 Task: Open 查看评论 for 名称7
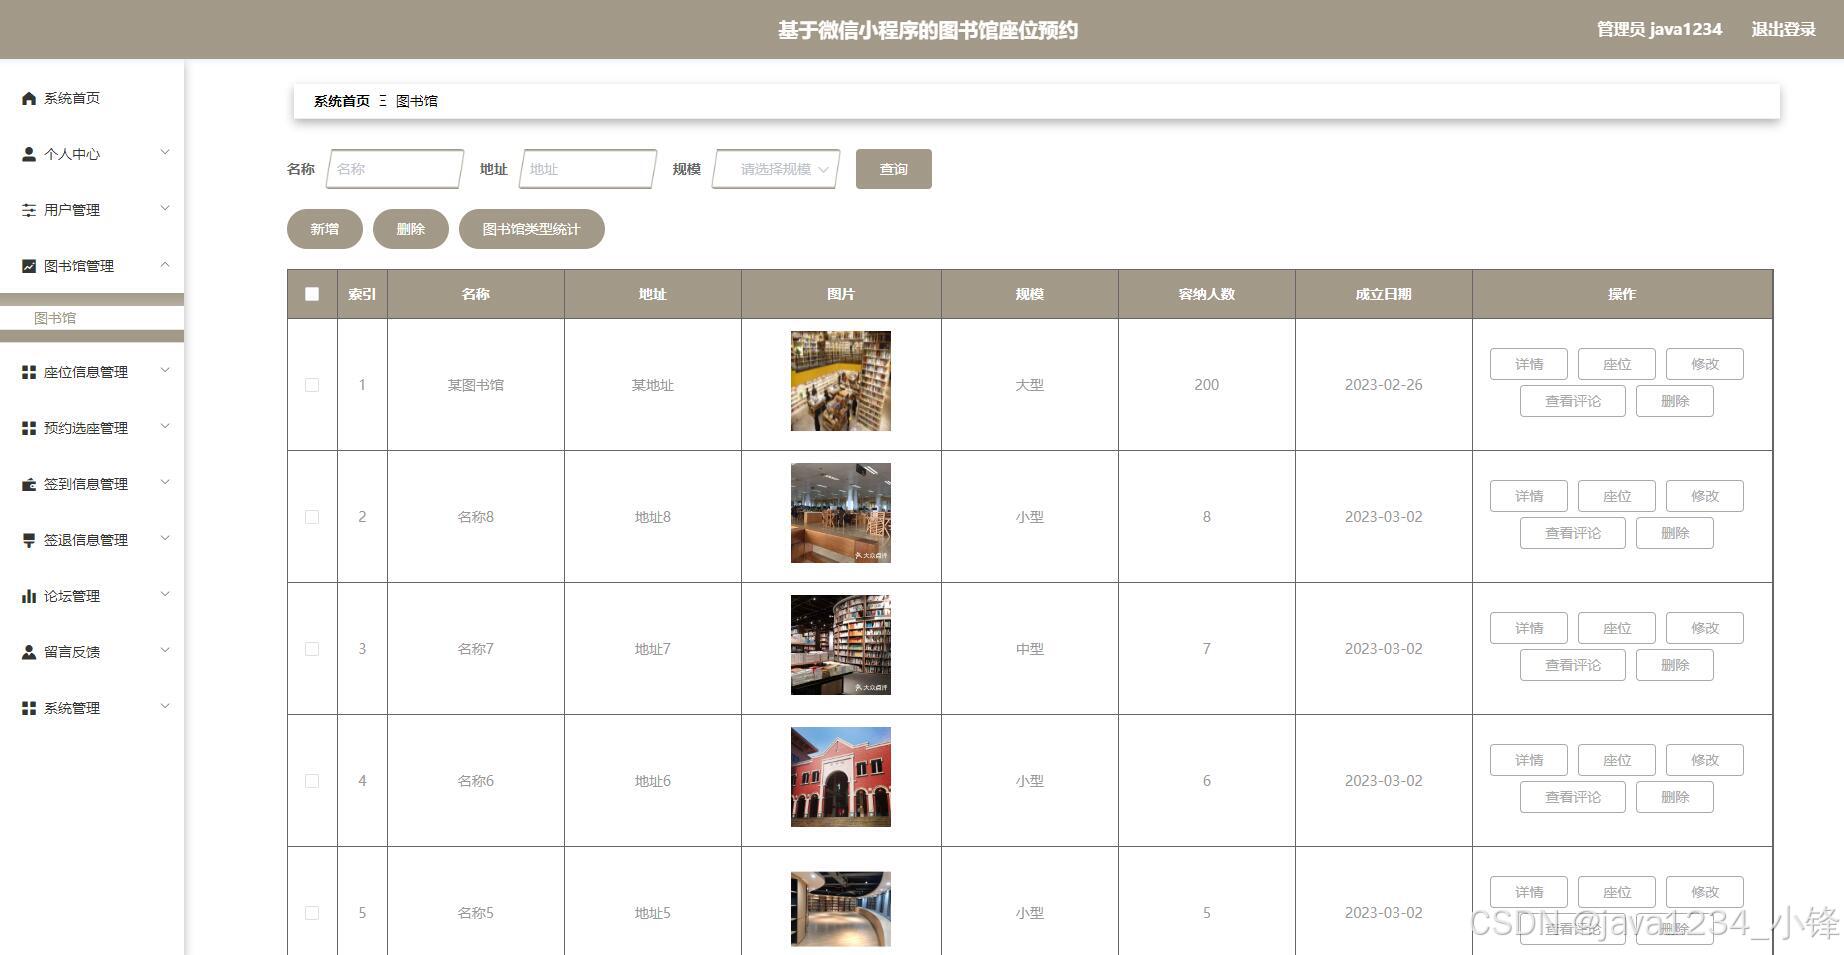(1573, 665)
